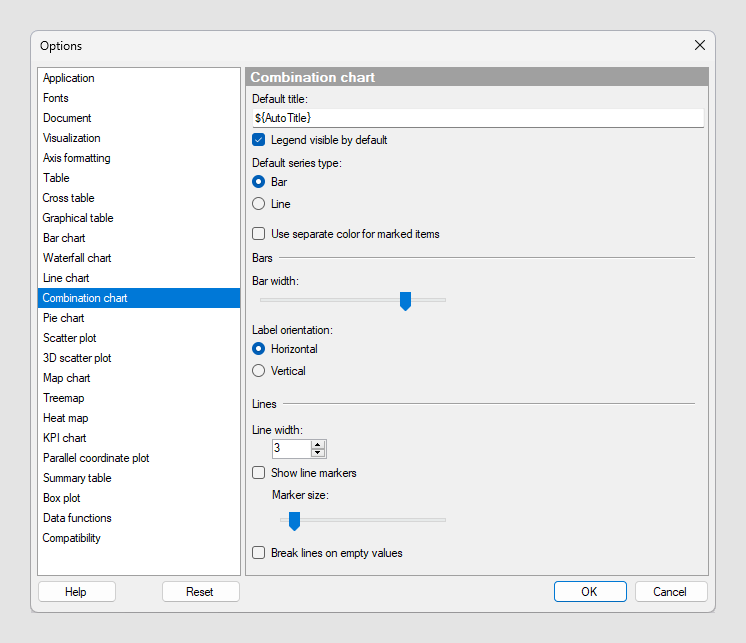
Task: Select the Bar series type radio button
Action: coord(258,182)
